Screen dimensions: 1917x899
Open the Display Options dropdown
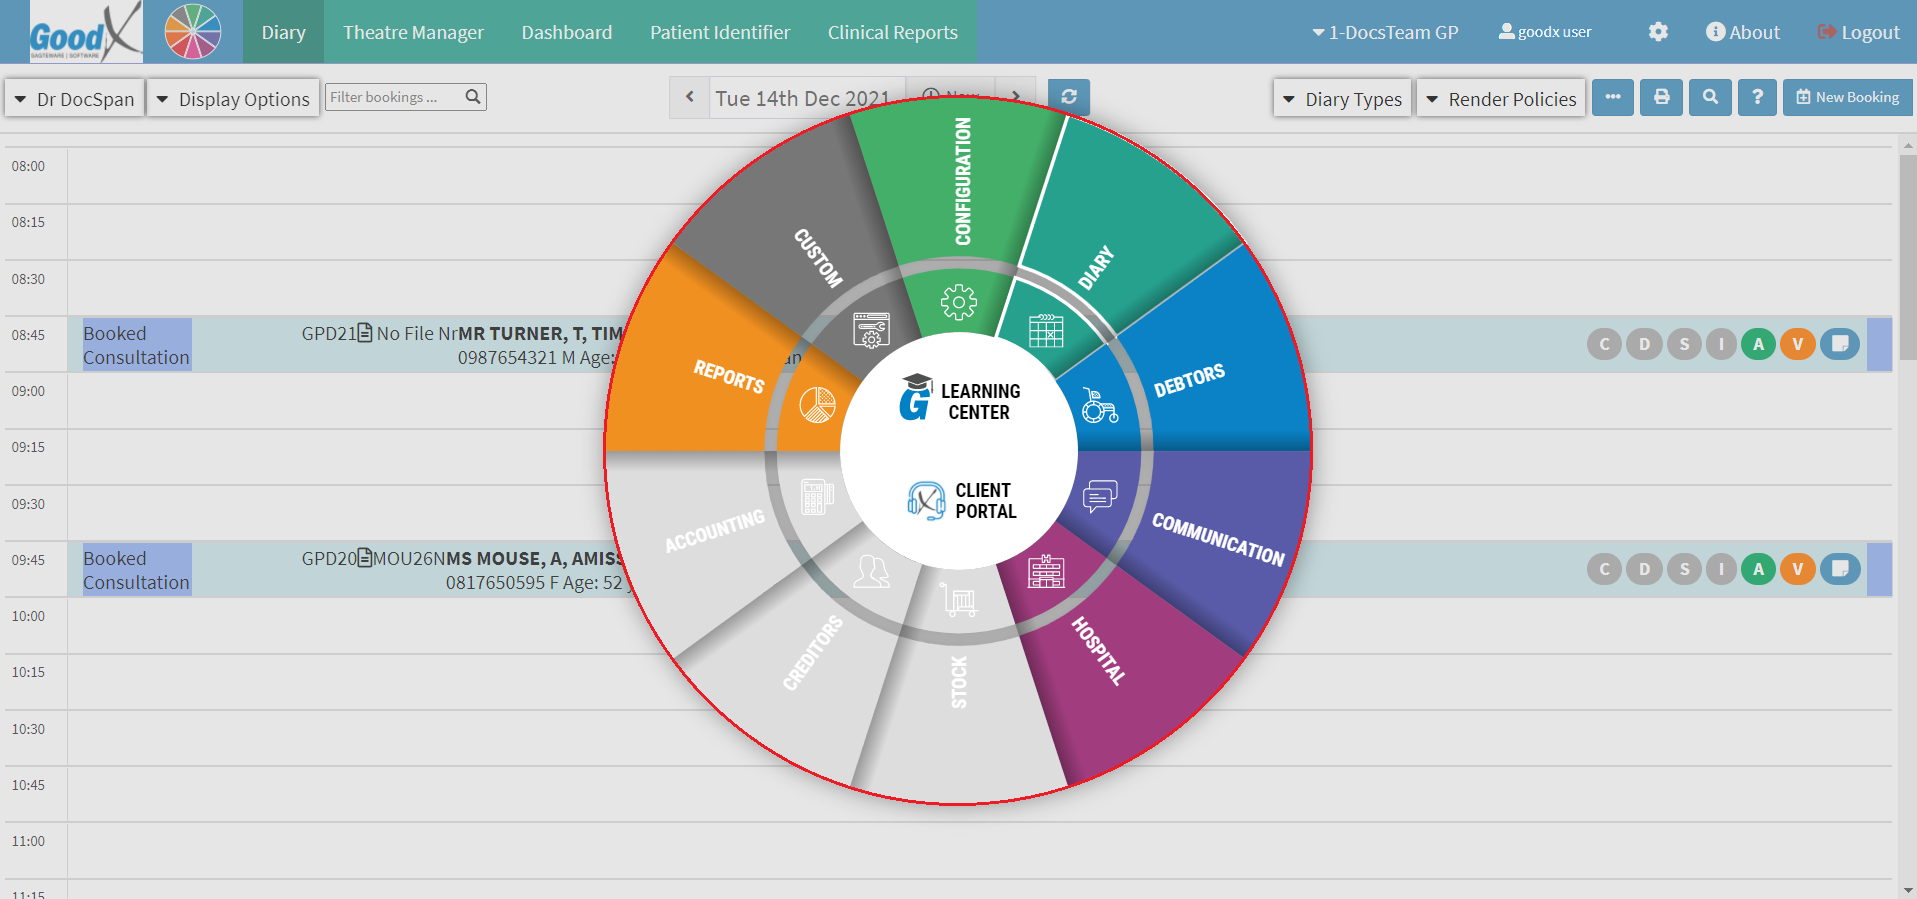click(x=233, y=99)
